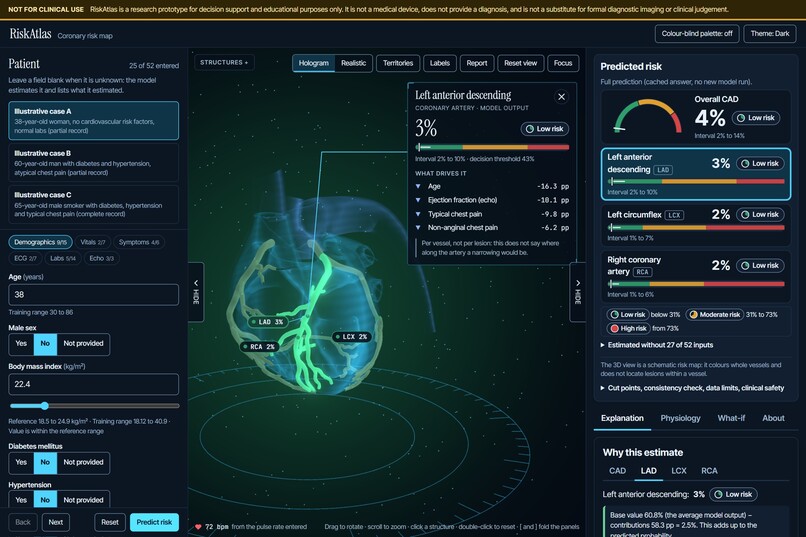The height and width of the screenshot is (537, 806).
Task: Collapse the right risk panel via HIDE chevron
Action: coord(578,292)
